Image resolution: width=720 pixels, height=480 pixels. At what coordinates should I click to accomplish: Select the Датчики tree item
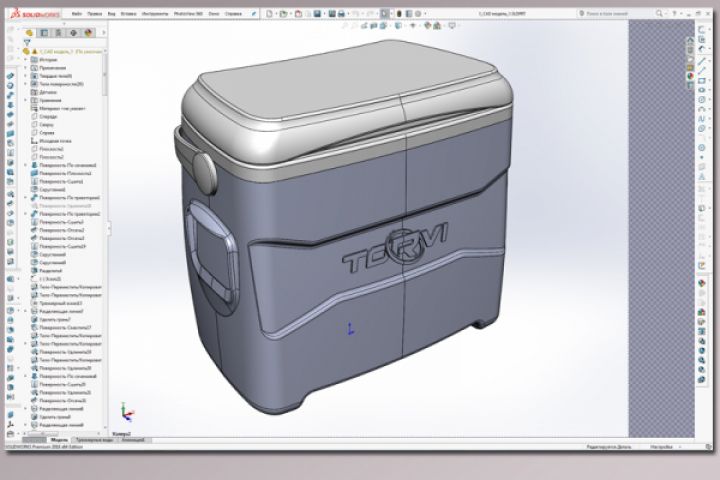click(x=44, y=92)
